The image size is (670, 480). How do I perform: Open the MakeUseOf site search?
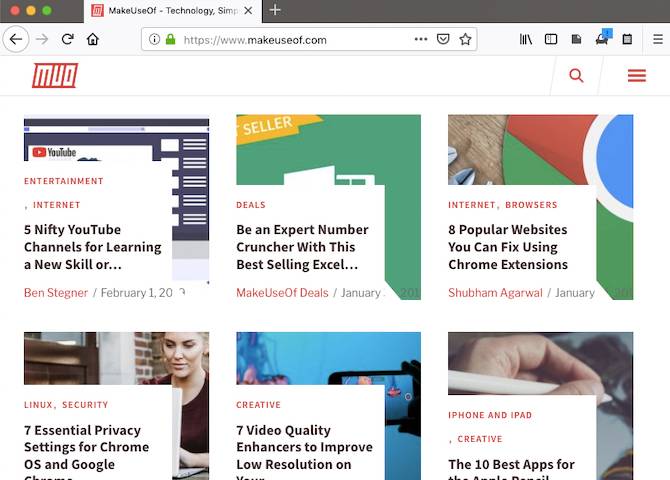tap(576, 76)
